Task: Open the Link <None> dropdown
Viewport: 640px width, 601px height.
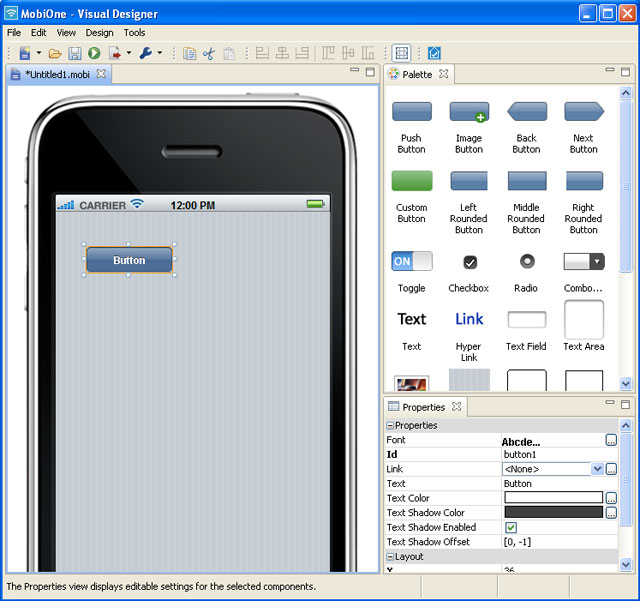Action: [x=597, y=469]
